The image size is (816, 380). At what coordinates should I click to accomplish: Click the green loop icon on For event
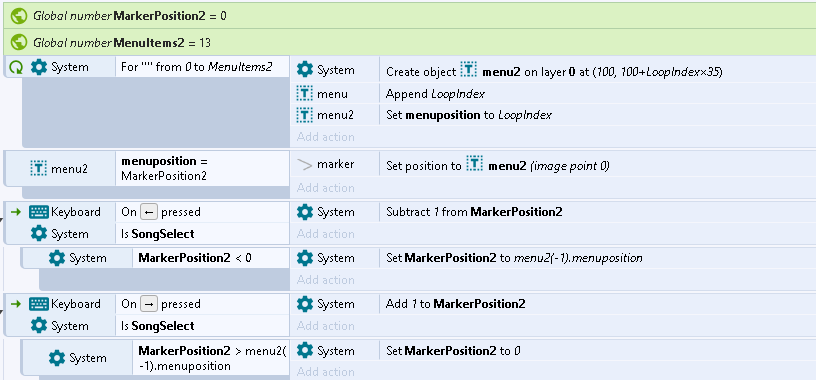point(16,67)
